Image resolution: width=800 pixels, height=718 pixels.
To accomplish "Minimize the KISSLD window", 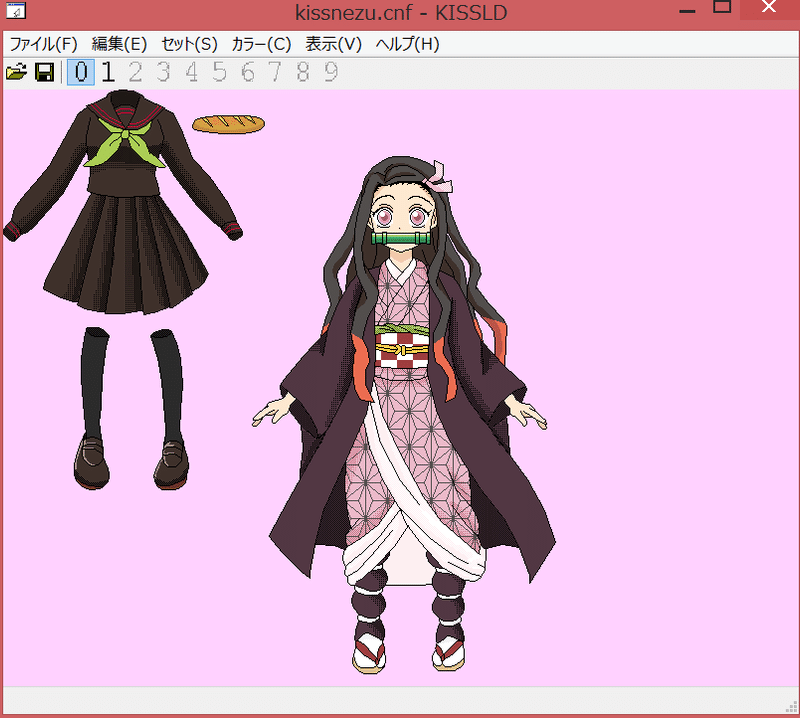I will coord(687,10).
